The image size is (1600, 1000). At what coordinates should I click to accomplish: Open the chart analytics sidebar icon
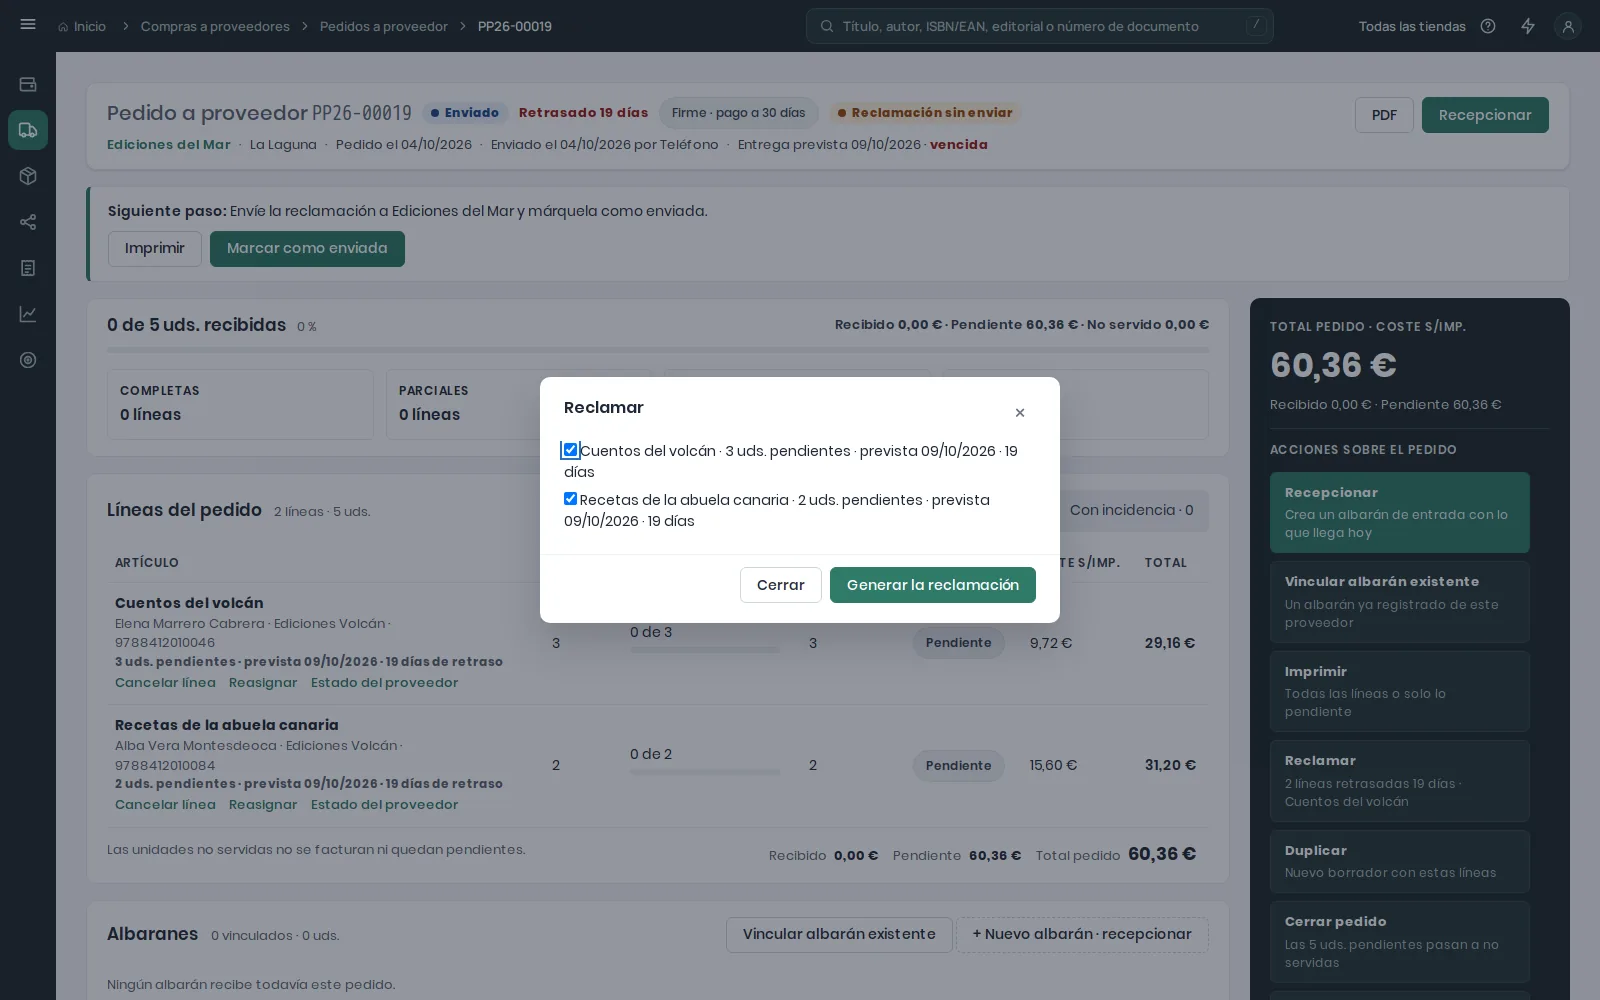pyautogui.click(x=28, y=314)
